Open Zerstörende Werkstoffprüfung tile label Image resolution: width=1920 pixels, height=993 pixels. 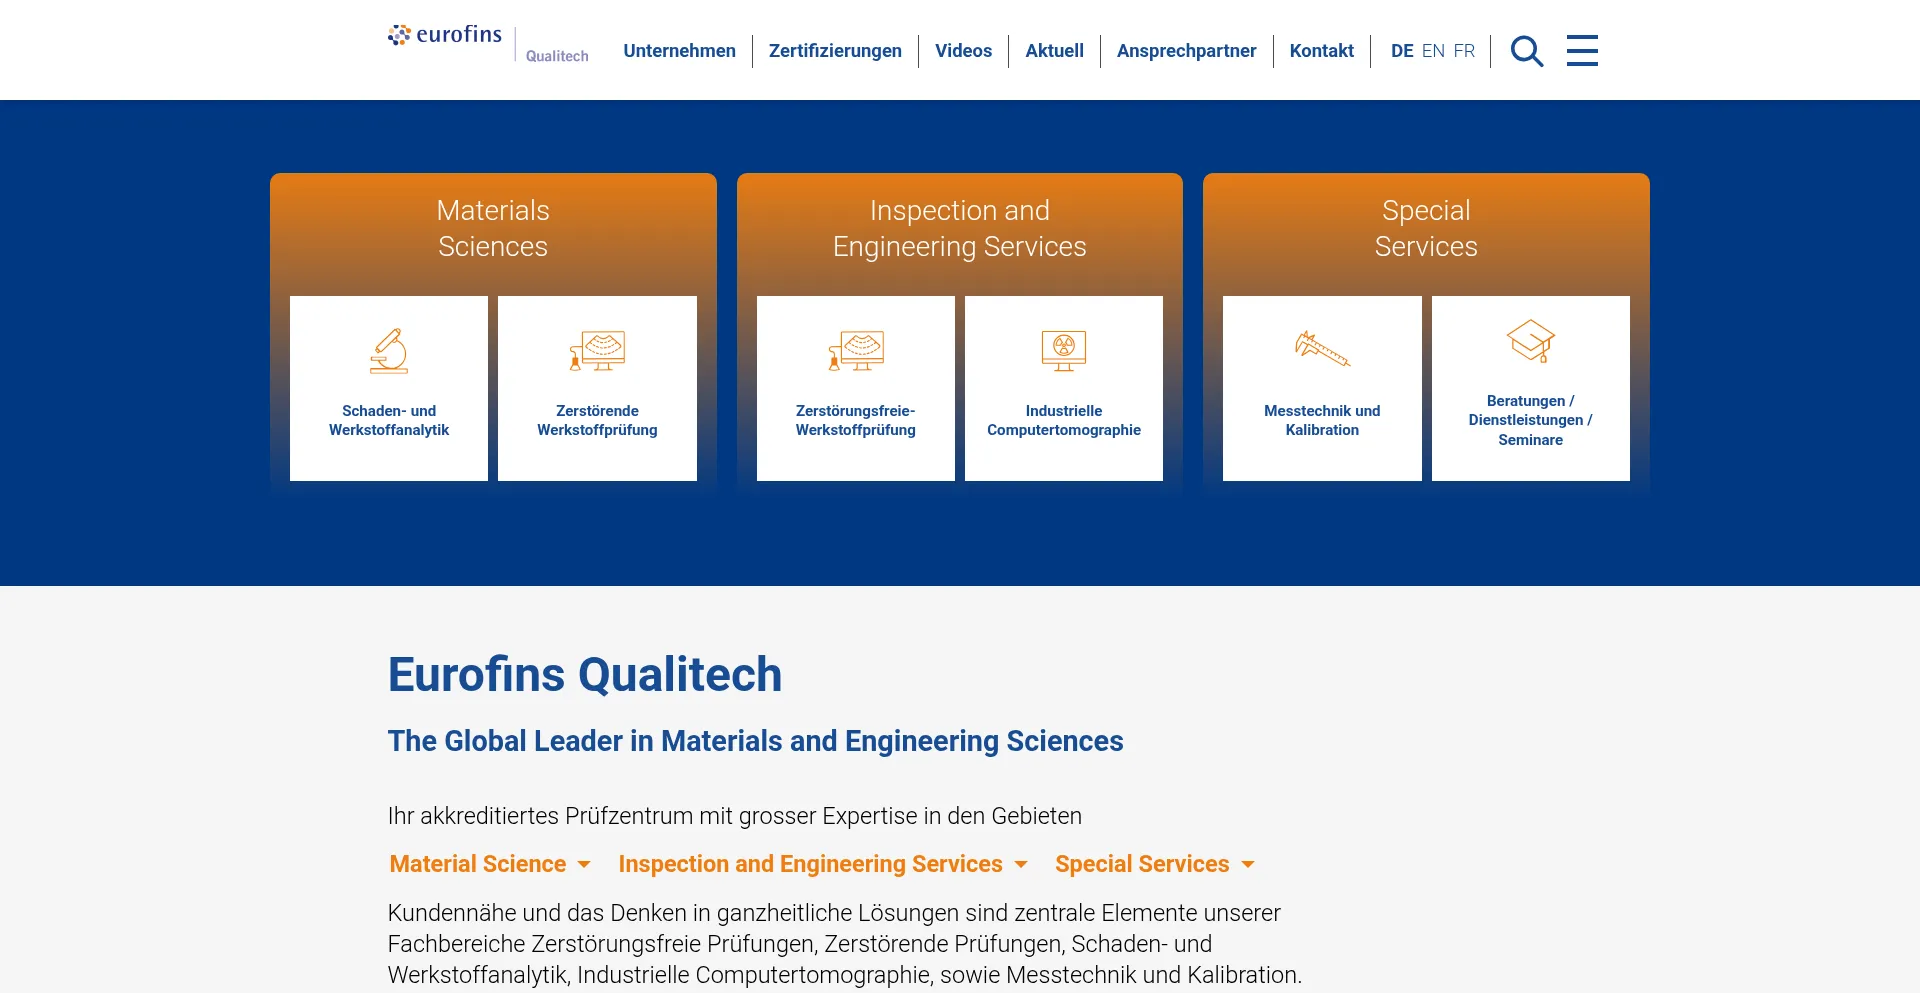click(597, 420)
